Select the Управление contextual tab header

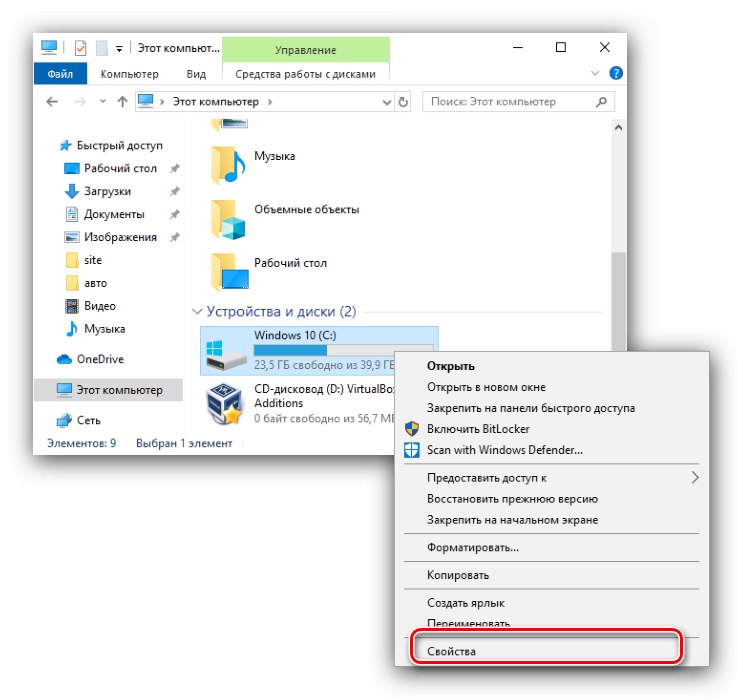coord(306,50)
